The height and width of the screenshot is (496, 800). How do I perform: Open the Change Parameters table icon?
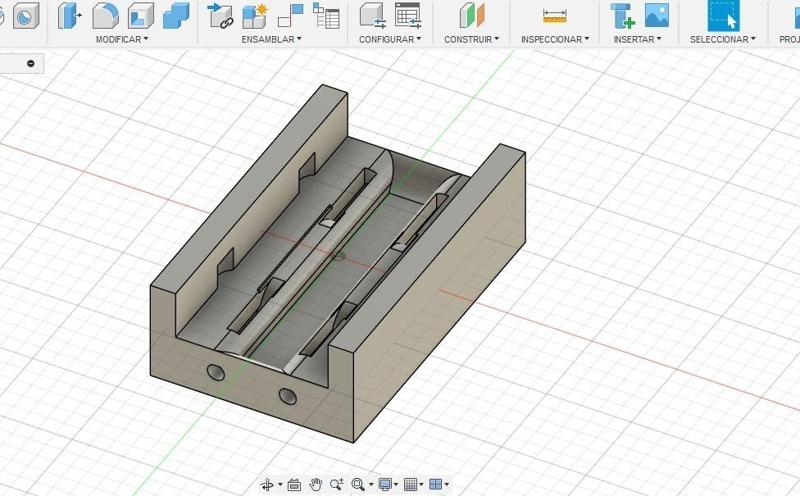407,15
